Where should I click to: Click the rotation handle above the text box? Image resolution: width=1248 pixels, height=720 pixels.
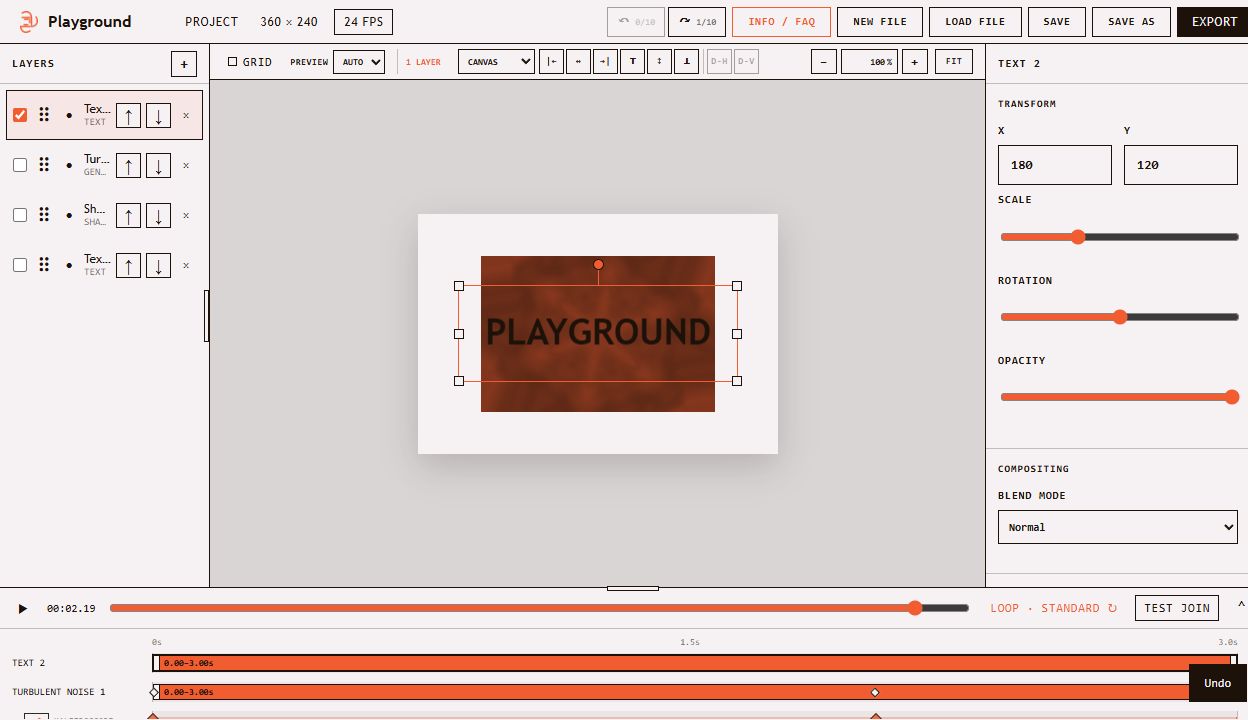point(598,265)
